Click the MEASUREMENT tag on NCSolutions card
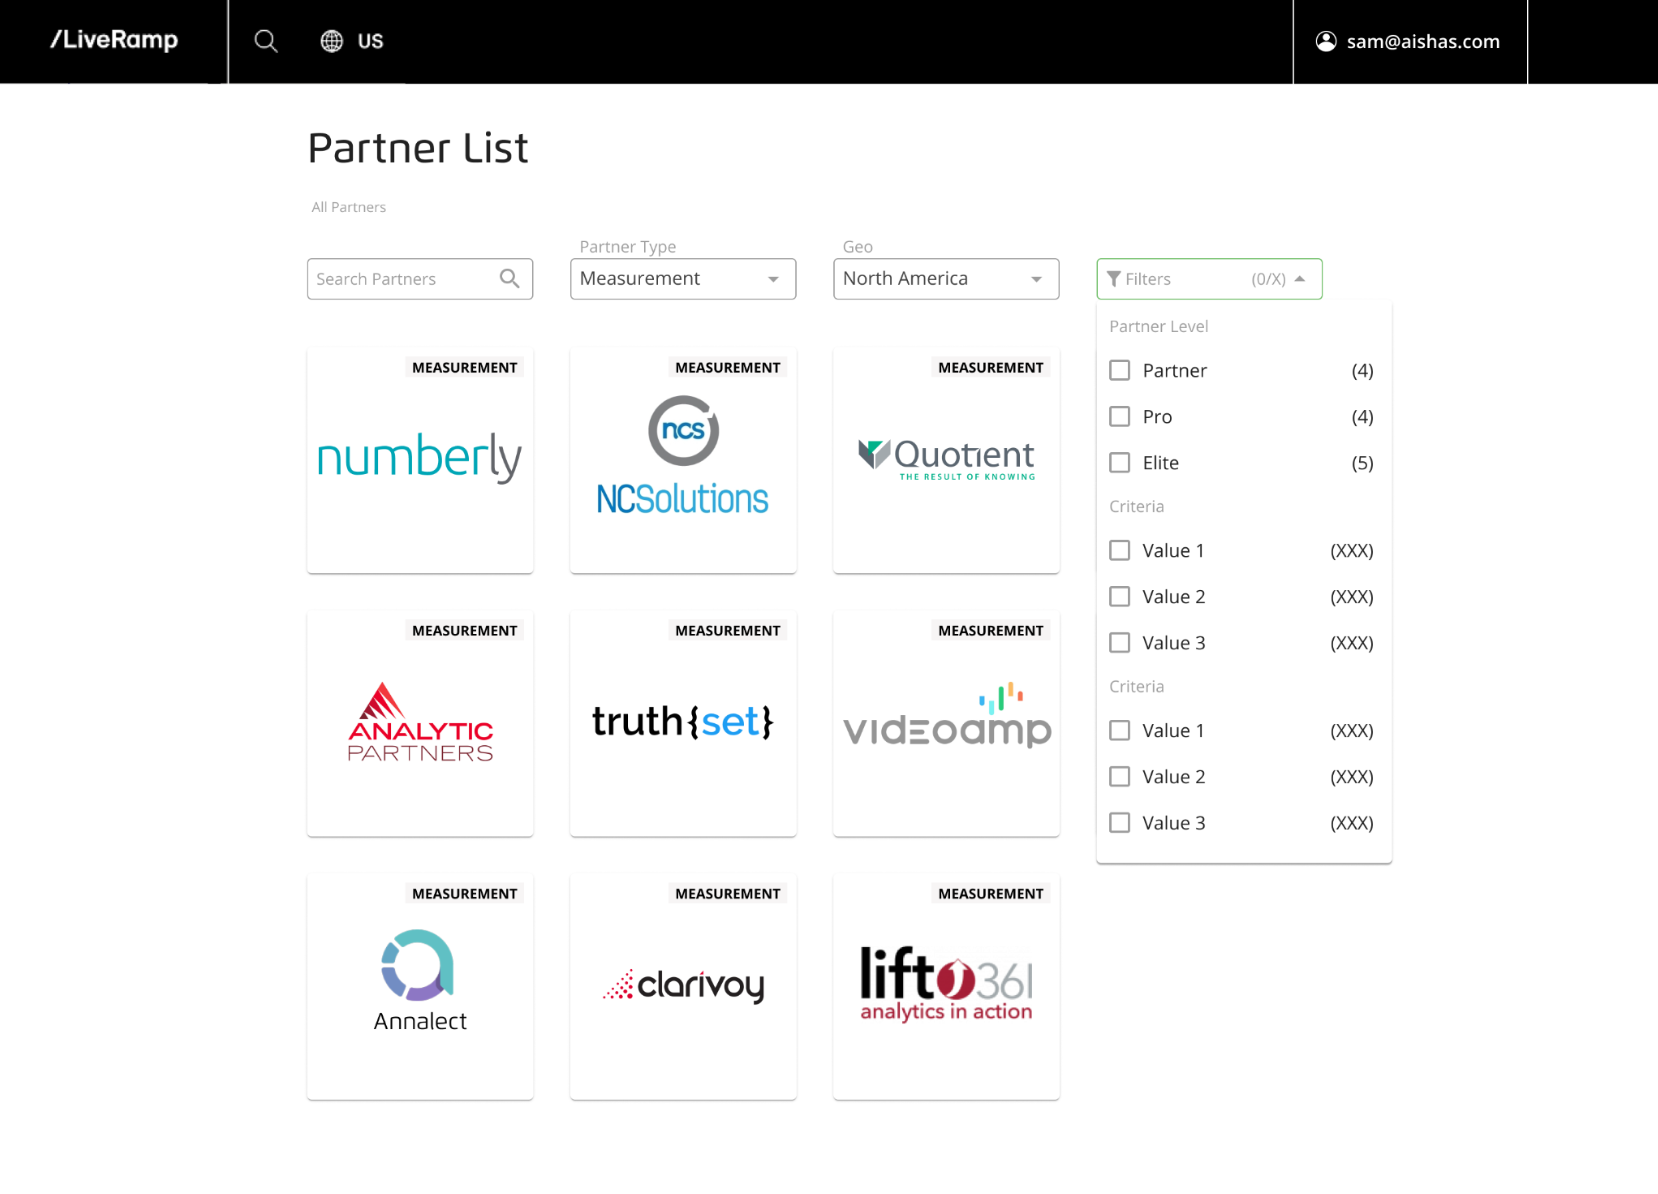 point(728,367)
